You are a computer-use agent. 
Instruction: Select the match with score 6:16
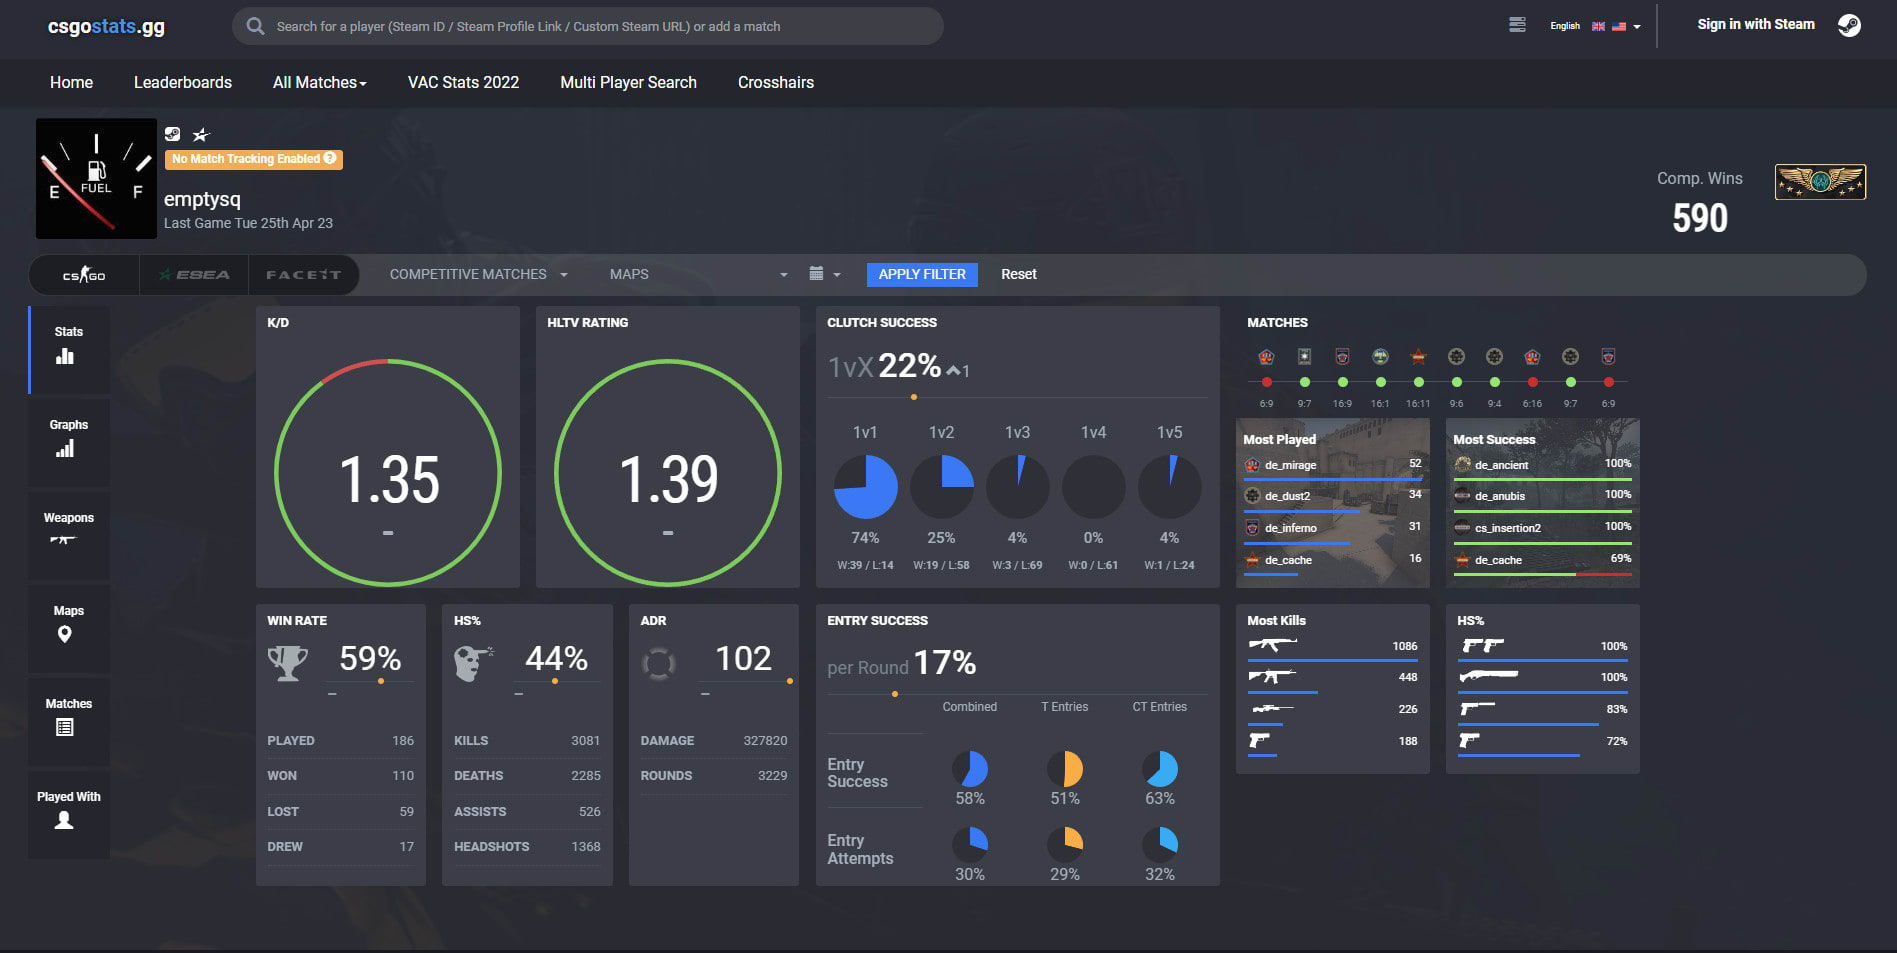click(1533, 382)
